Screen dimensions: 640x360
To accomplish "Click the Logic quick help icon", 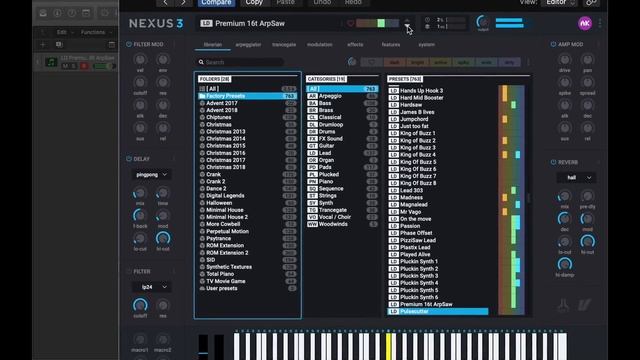I will 72,13.
